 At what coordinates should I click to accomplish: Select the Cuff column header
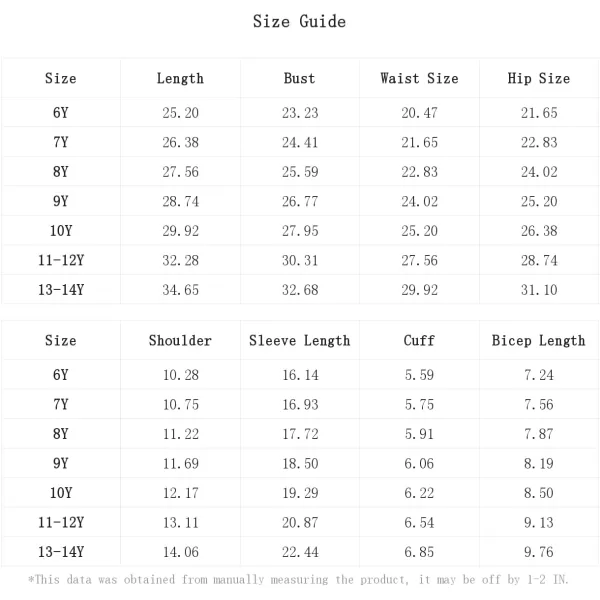click(419, 341)
